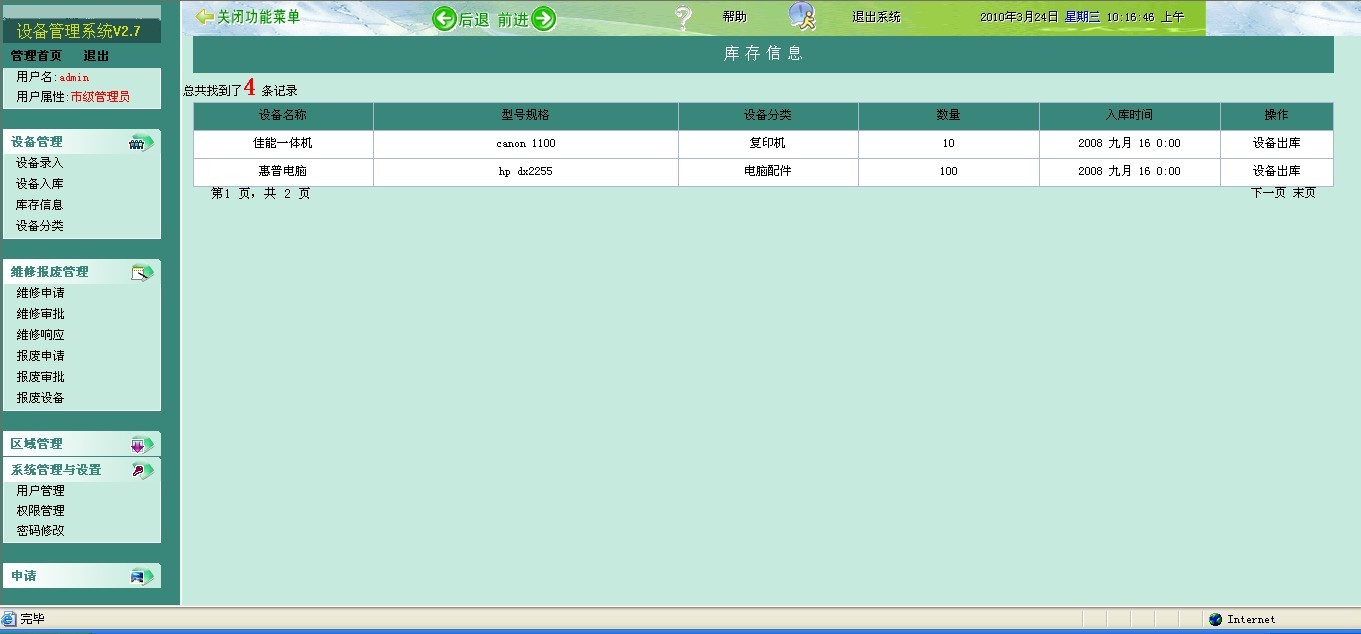Click 设备出库 for 惠普电脑 row
1361x634 pixels.
click(x=1276, y=172)
